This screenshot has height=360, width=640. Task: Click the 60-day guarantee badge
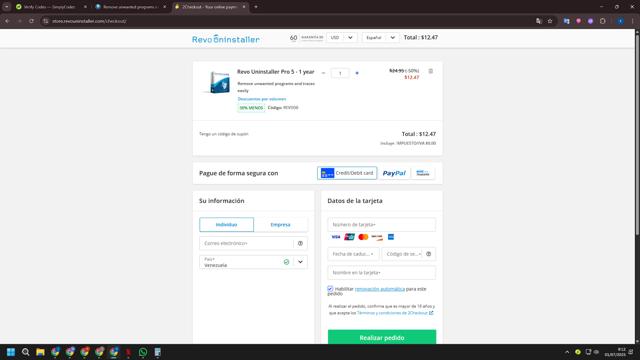pyautogui.click(x=306, y=38)
